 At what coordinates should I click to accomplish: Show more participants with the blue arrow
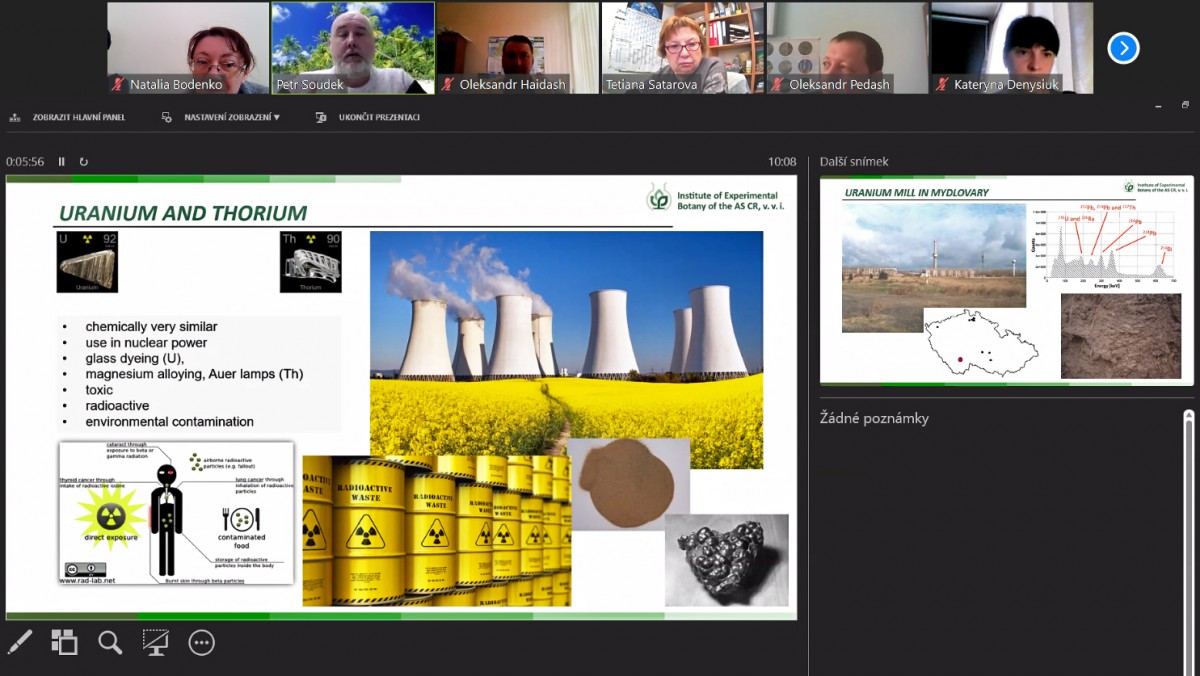[1123, 47]
